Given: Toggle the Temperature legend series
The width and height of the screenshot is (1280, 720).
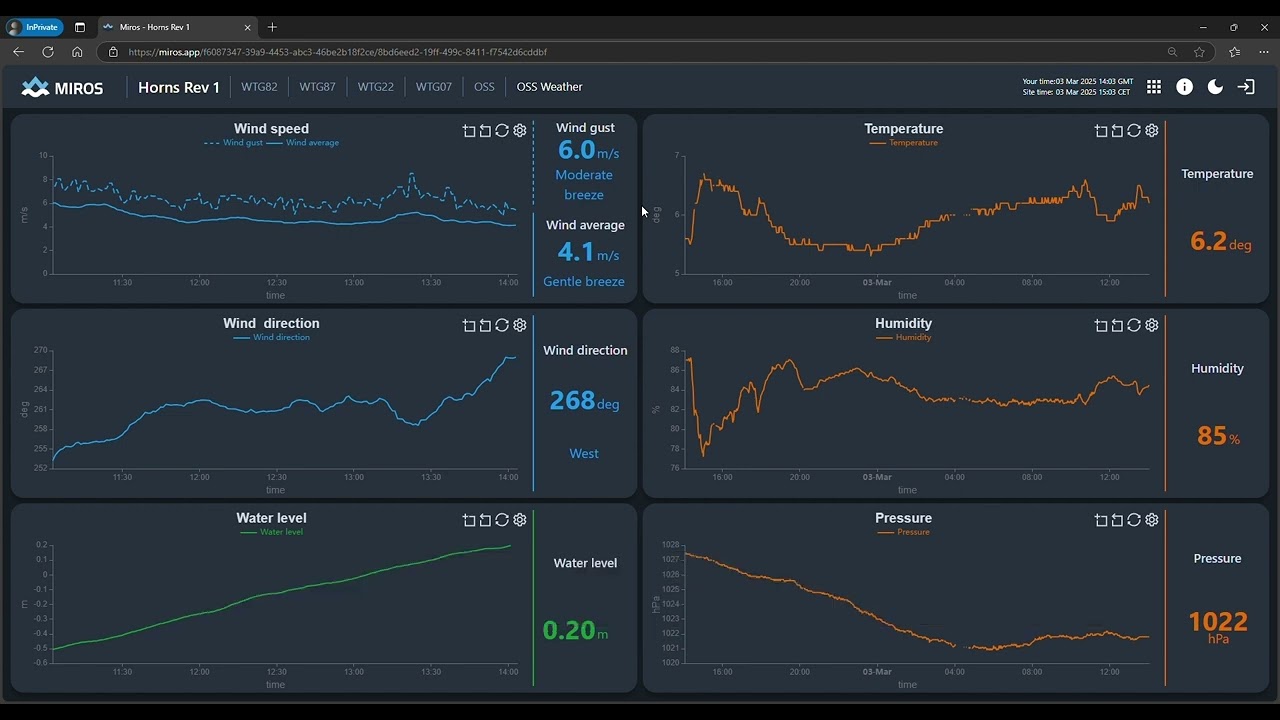Looking at the screenshot, I should coord(904,143).
